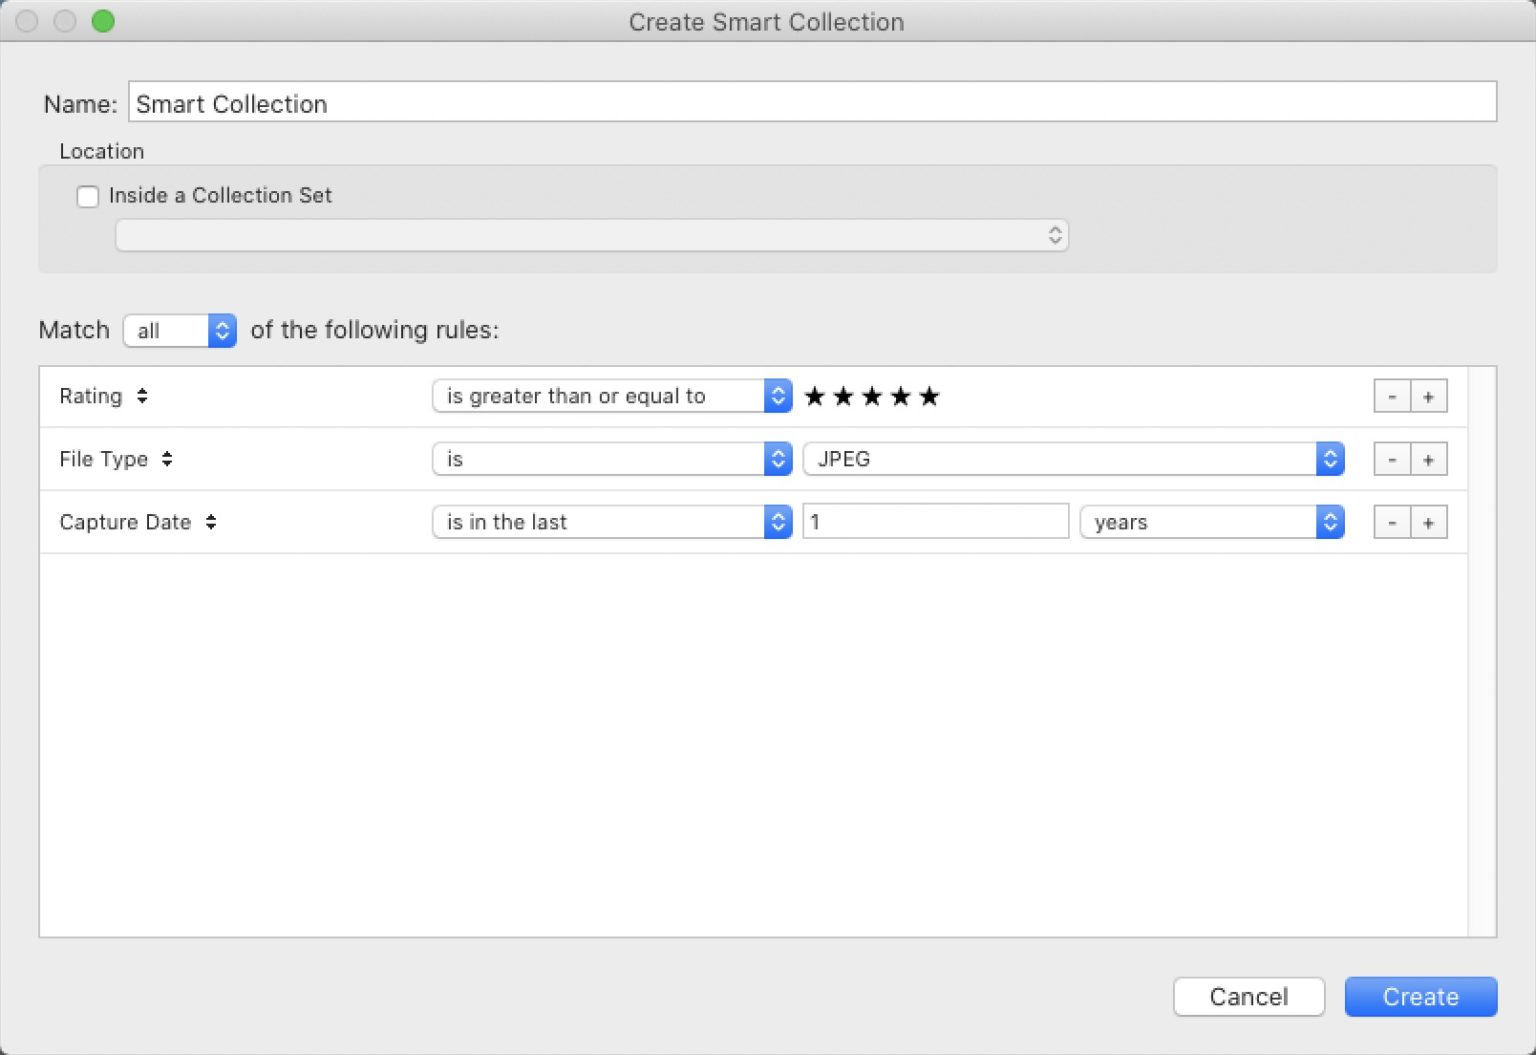Click the fifth rating star
1536x1055 pixels.
coord(929,396)
